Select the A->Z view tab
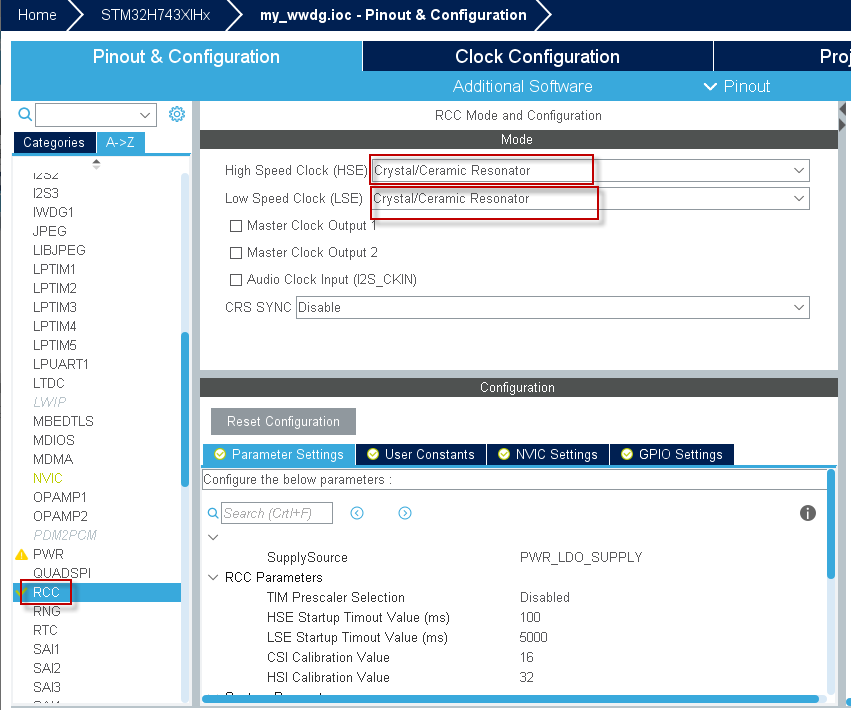Screen dimensions: 851x710 pyautogui.click(x=120, y=143)
